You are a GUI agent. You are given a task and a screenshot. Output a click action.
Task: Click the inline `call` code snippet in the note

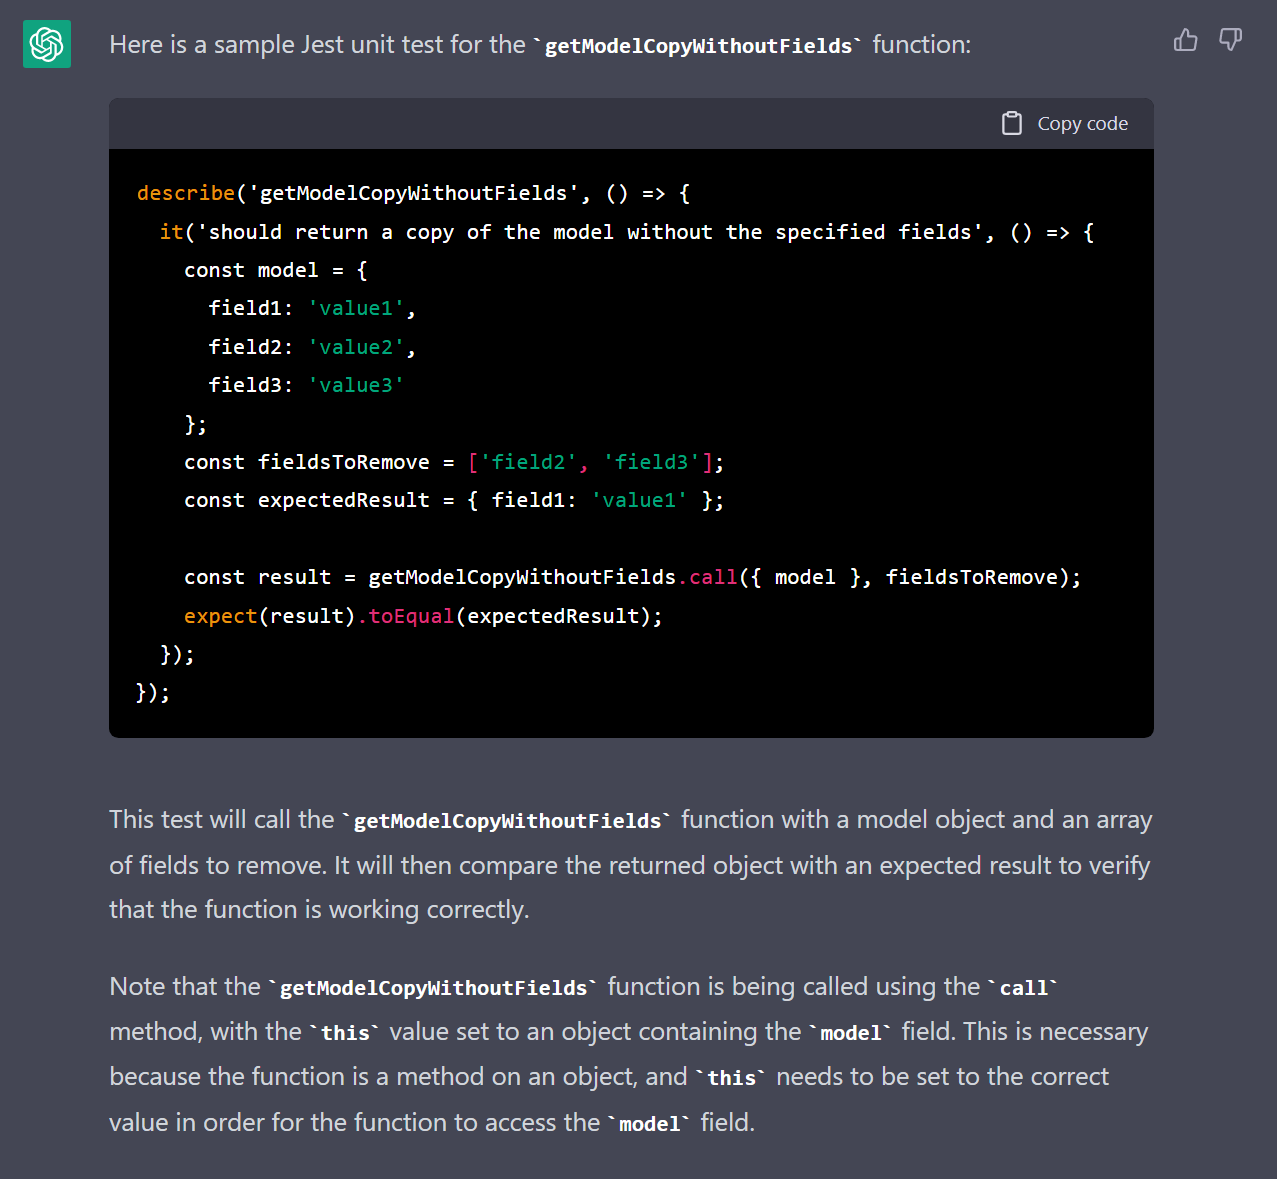point(1024,987)
